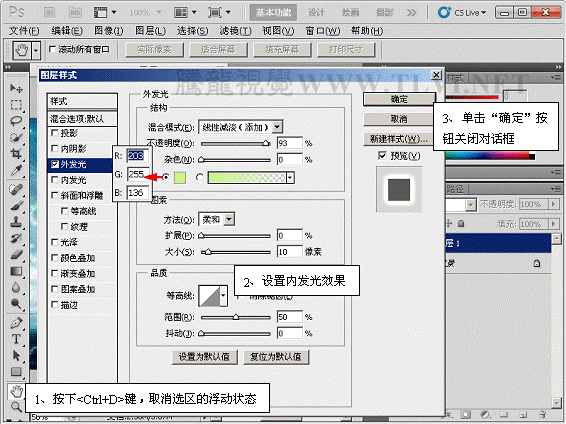The height and width of the screenshot is (424, 566).
Task: Select the Path Selection tool
Action: pyautogui.click(x=16, y=356)
